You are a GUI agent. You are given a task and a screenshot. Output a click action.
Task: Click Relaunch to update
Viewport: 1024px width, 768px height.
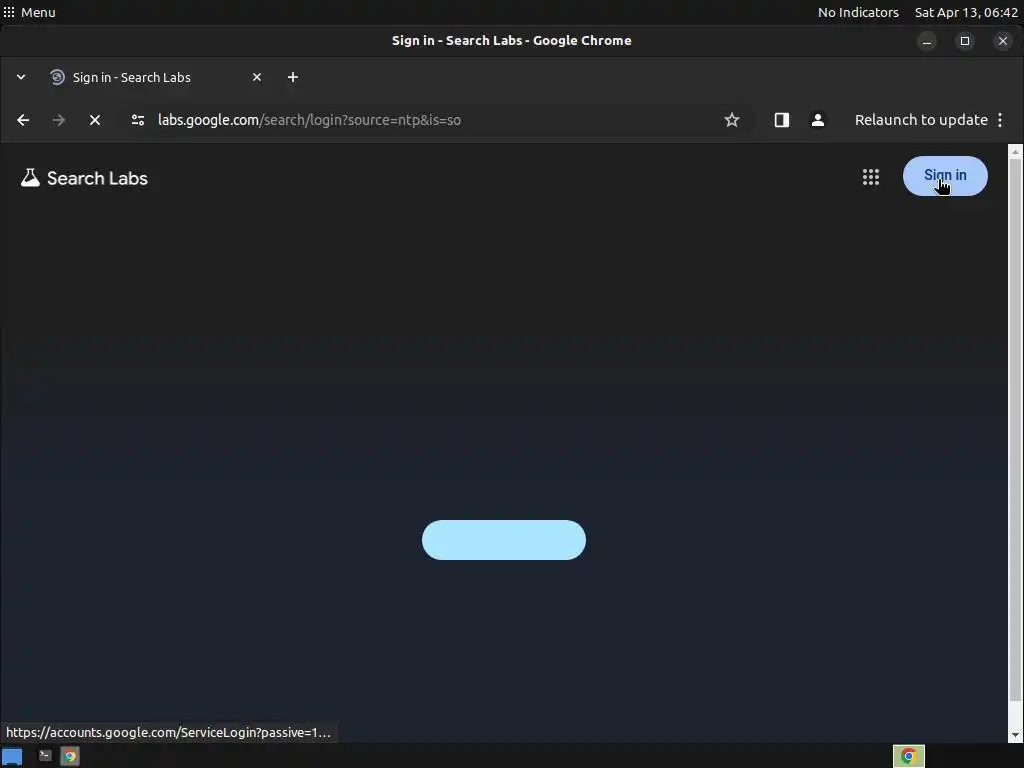(x=921, y=120)
